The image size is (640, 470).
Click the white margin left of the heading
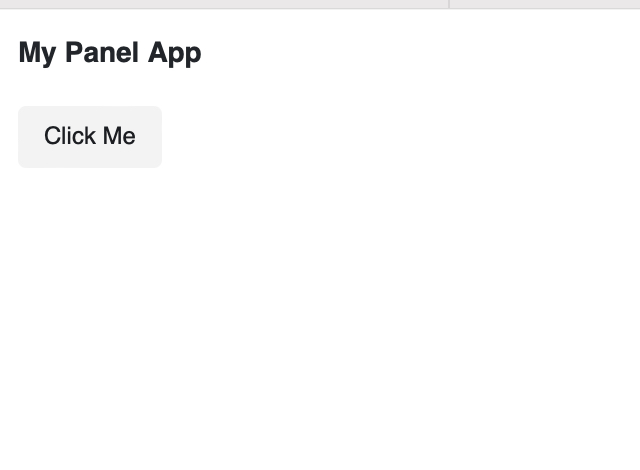(x=8, y=53)
